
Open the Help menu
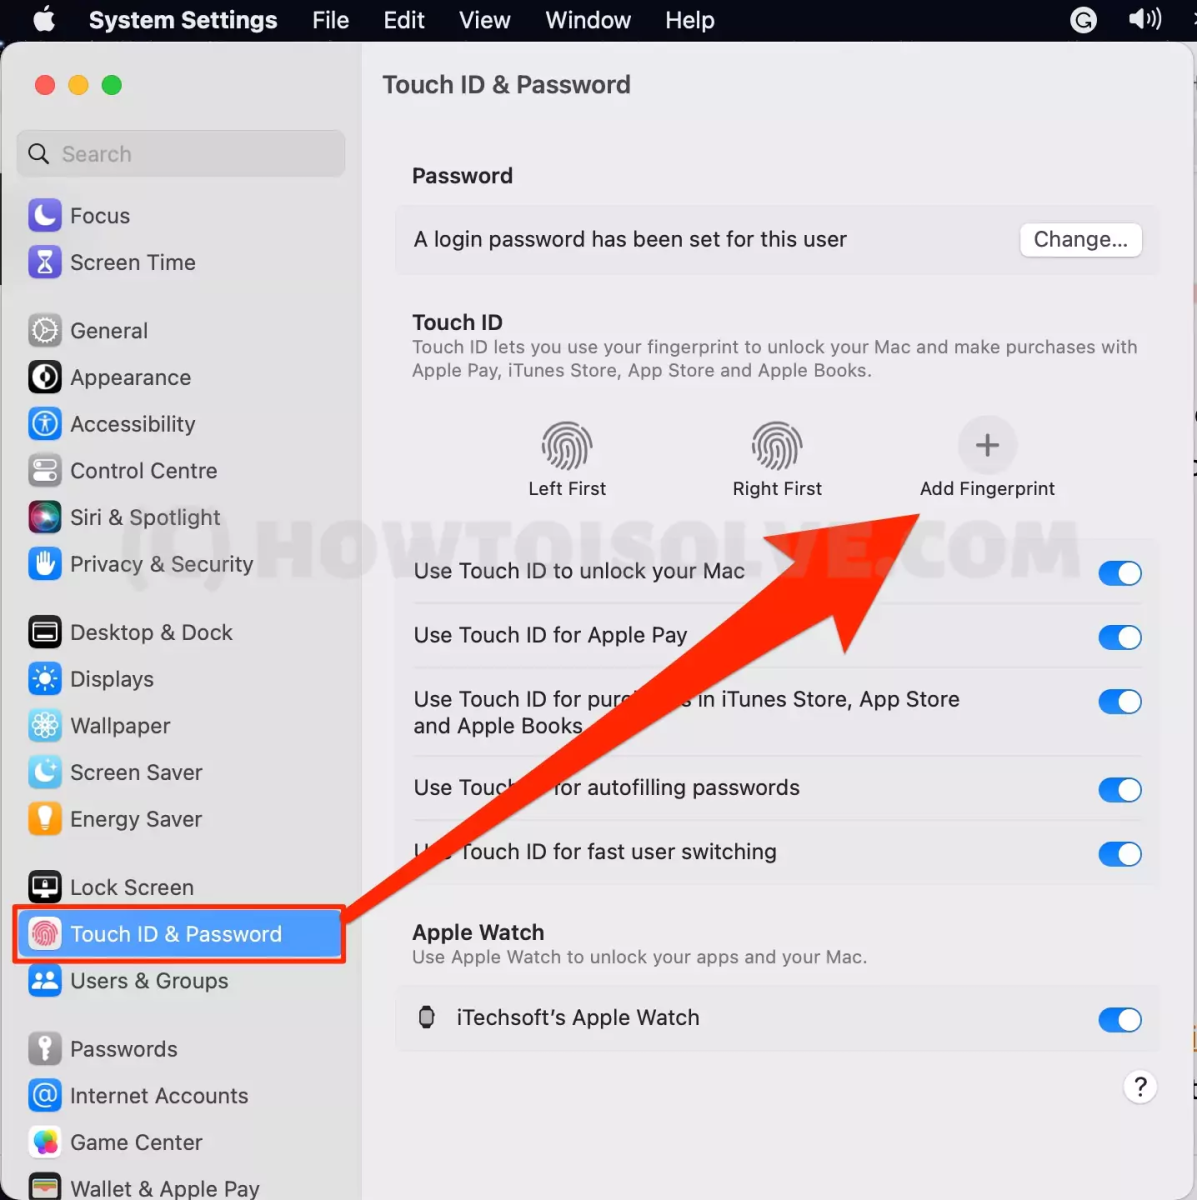(x=690, y=20)
